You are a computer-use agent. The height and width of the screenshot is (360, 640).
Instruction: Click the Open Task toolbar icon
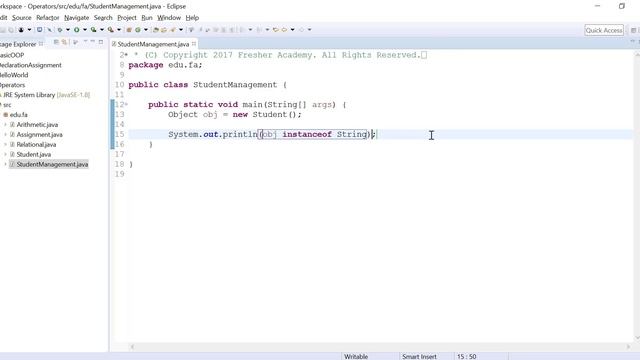click(164, 30)
